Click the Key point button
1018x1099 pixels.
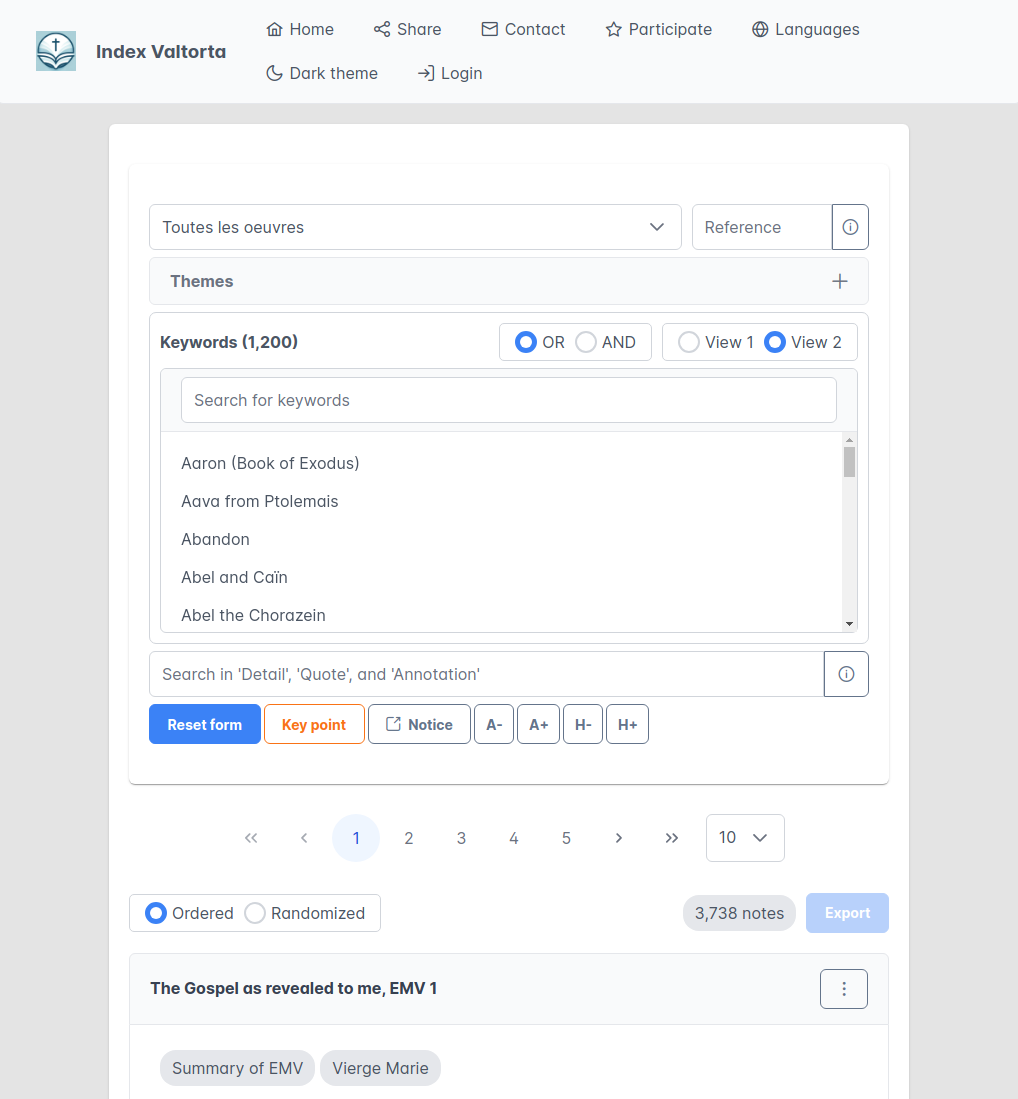314,725
